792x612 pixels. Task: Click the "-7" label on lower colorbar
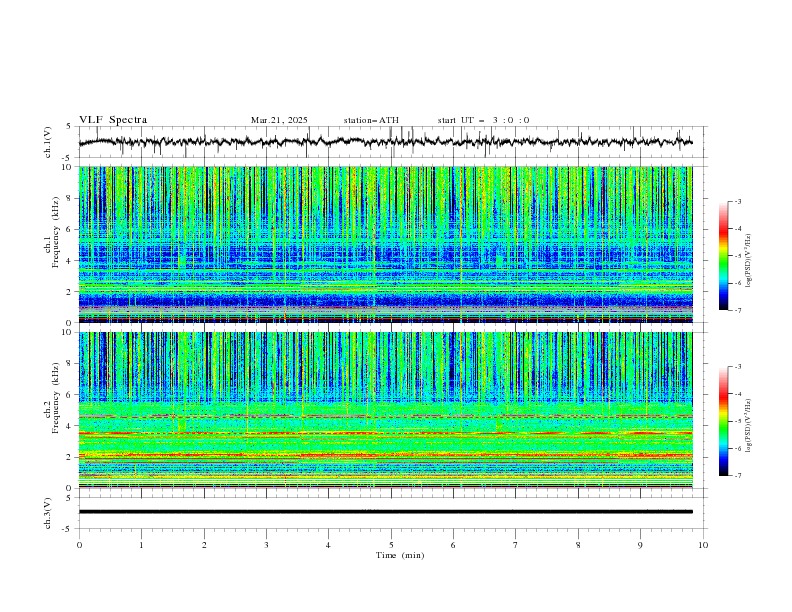[738, 476]
